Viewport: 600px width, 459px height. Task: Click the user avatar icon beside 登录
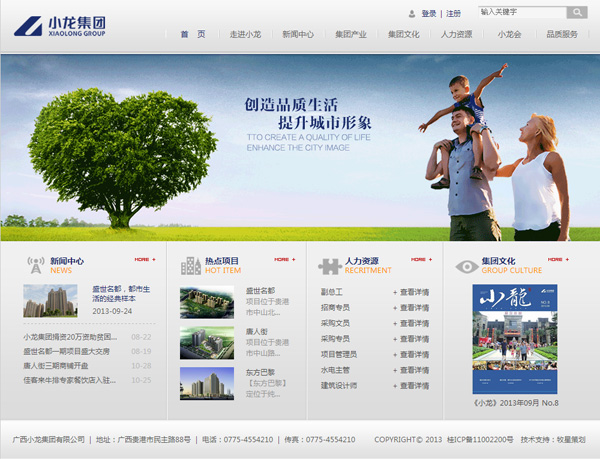click(x=412, y=14)
